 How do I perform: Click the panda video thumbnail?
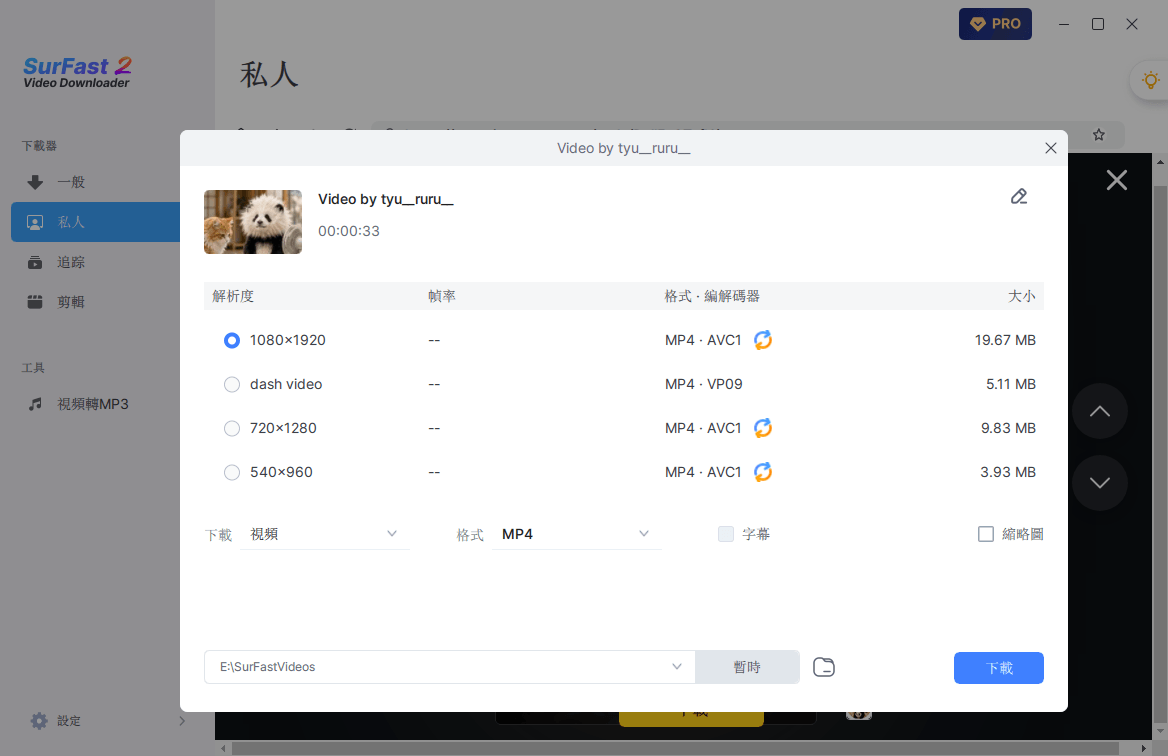[x=253, y=222]
